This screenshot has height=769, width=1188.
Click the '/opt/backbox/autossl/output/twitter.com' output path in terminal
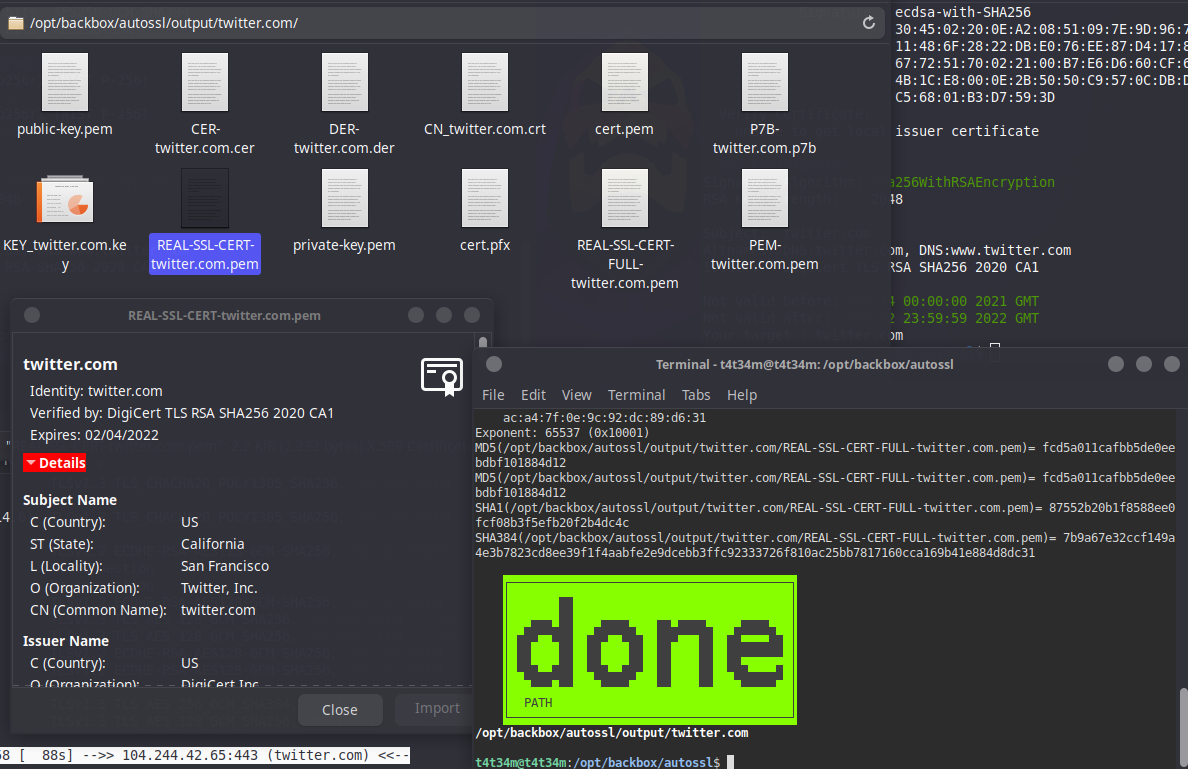[612, 733]
